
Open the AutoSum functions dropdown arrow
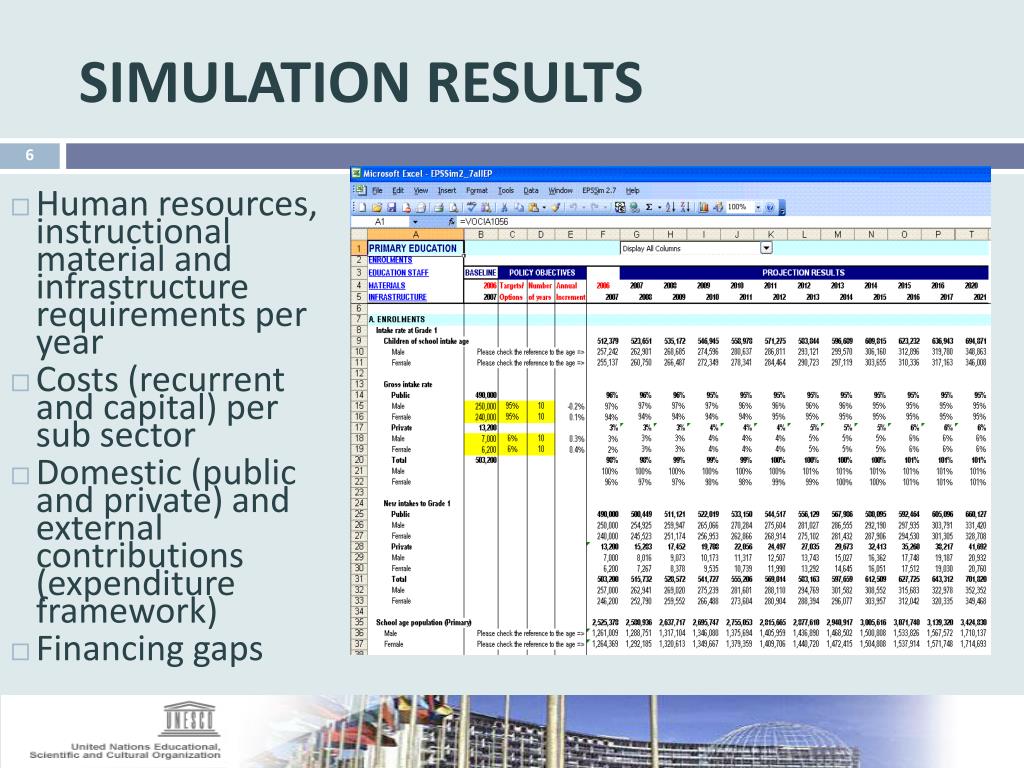coord(659,208)
